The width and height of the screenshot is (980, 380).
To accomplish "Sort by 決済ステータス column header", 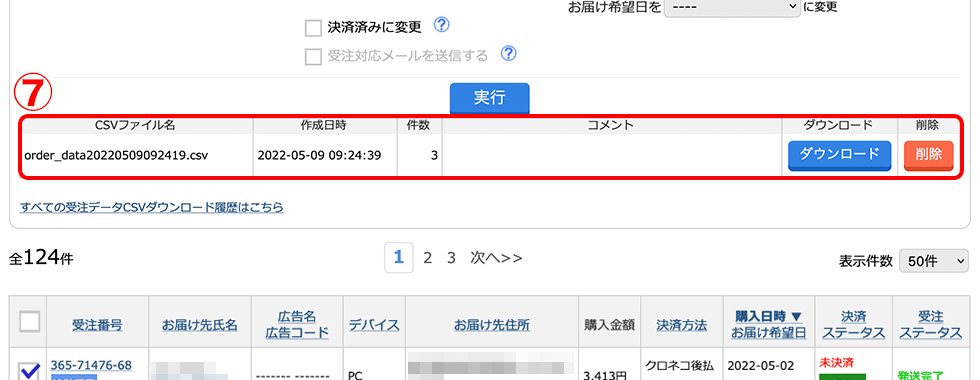I will coord(853,325).
